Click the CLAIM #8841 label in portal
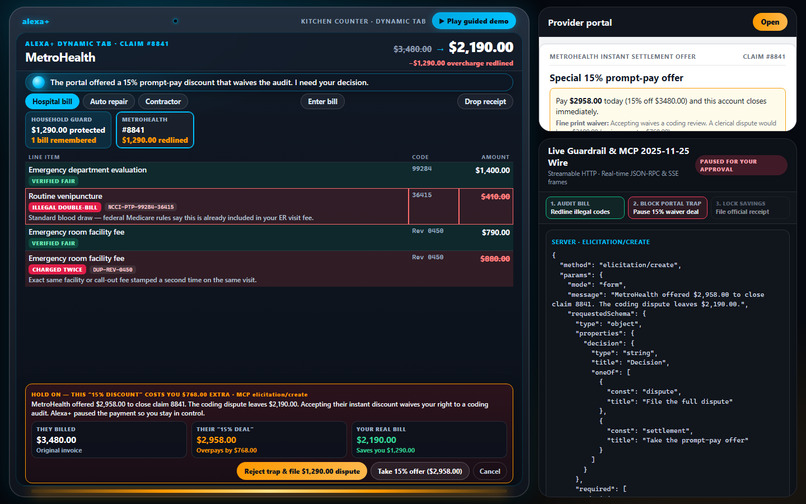This screenshot has width=806, height=504. coord(764,57)
